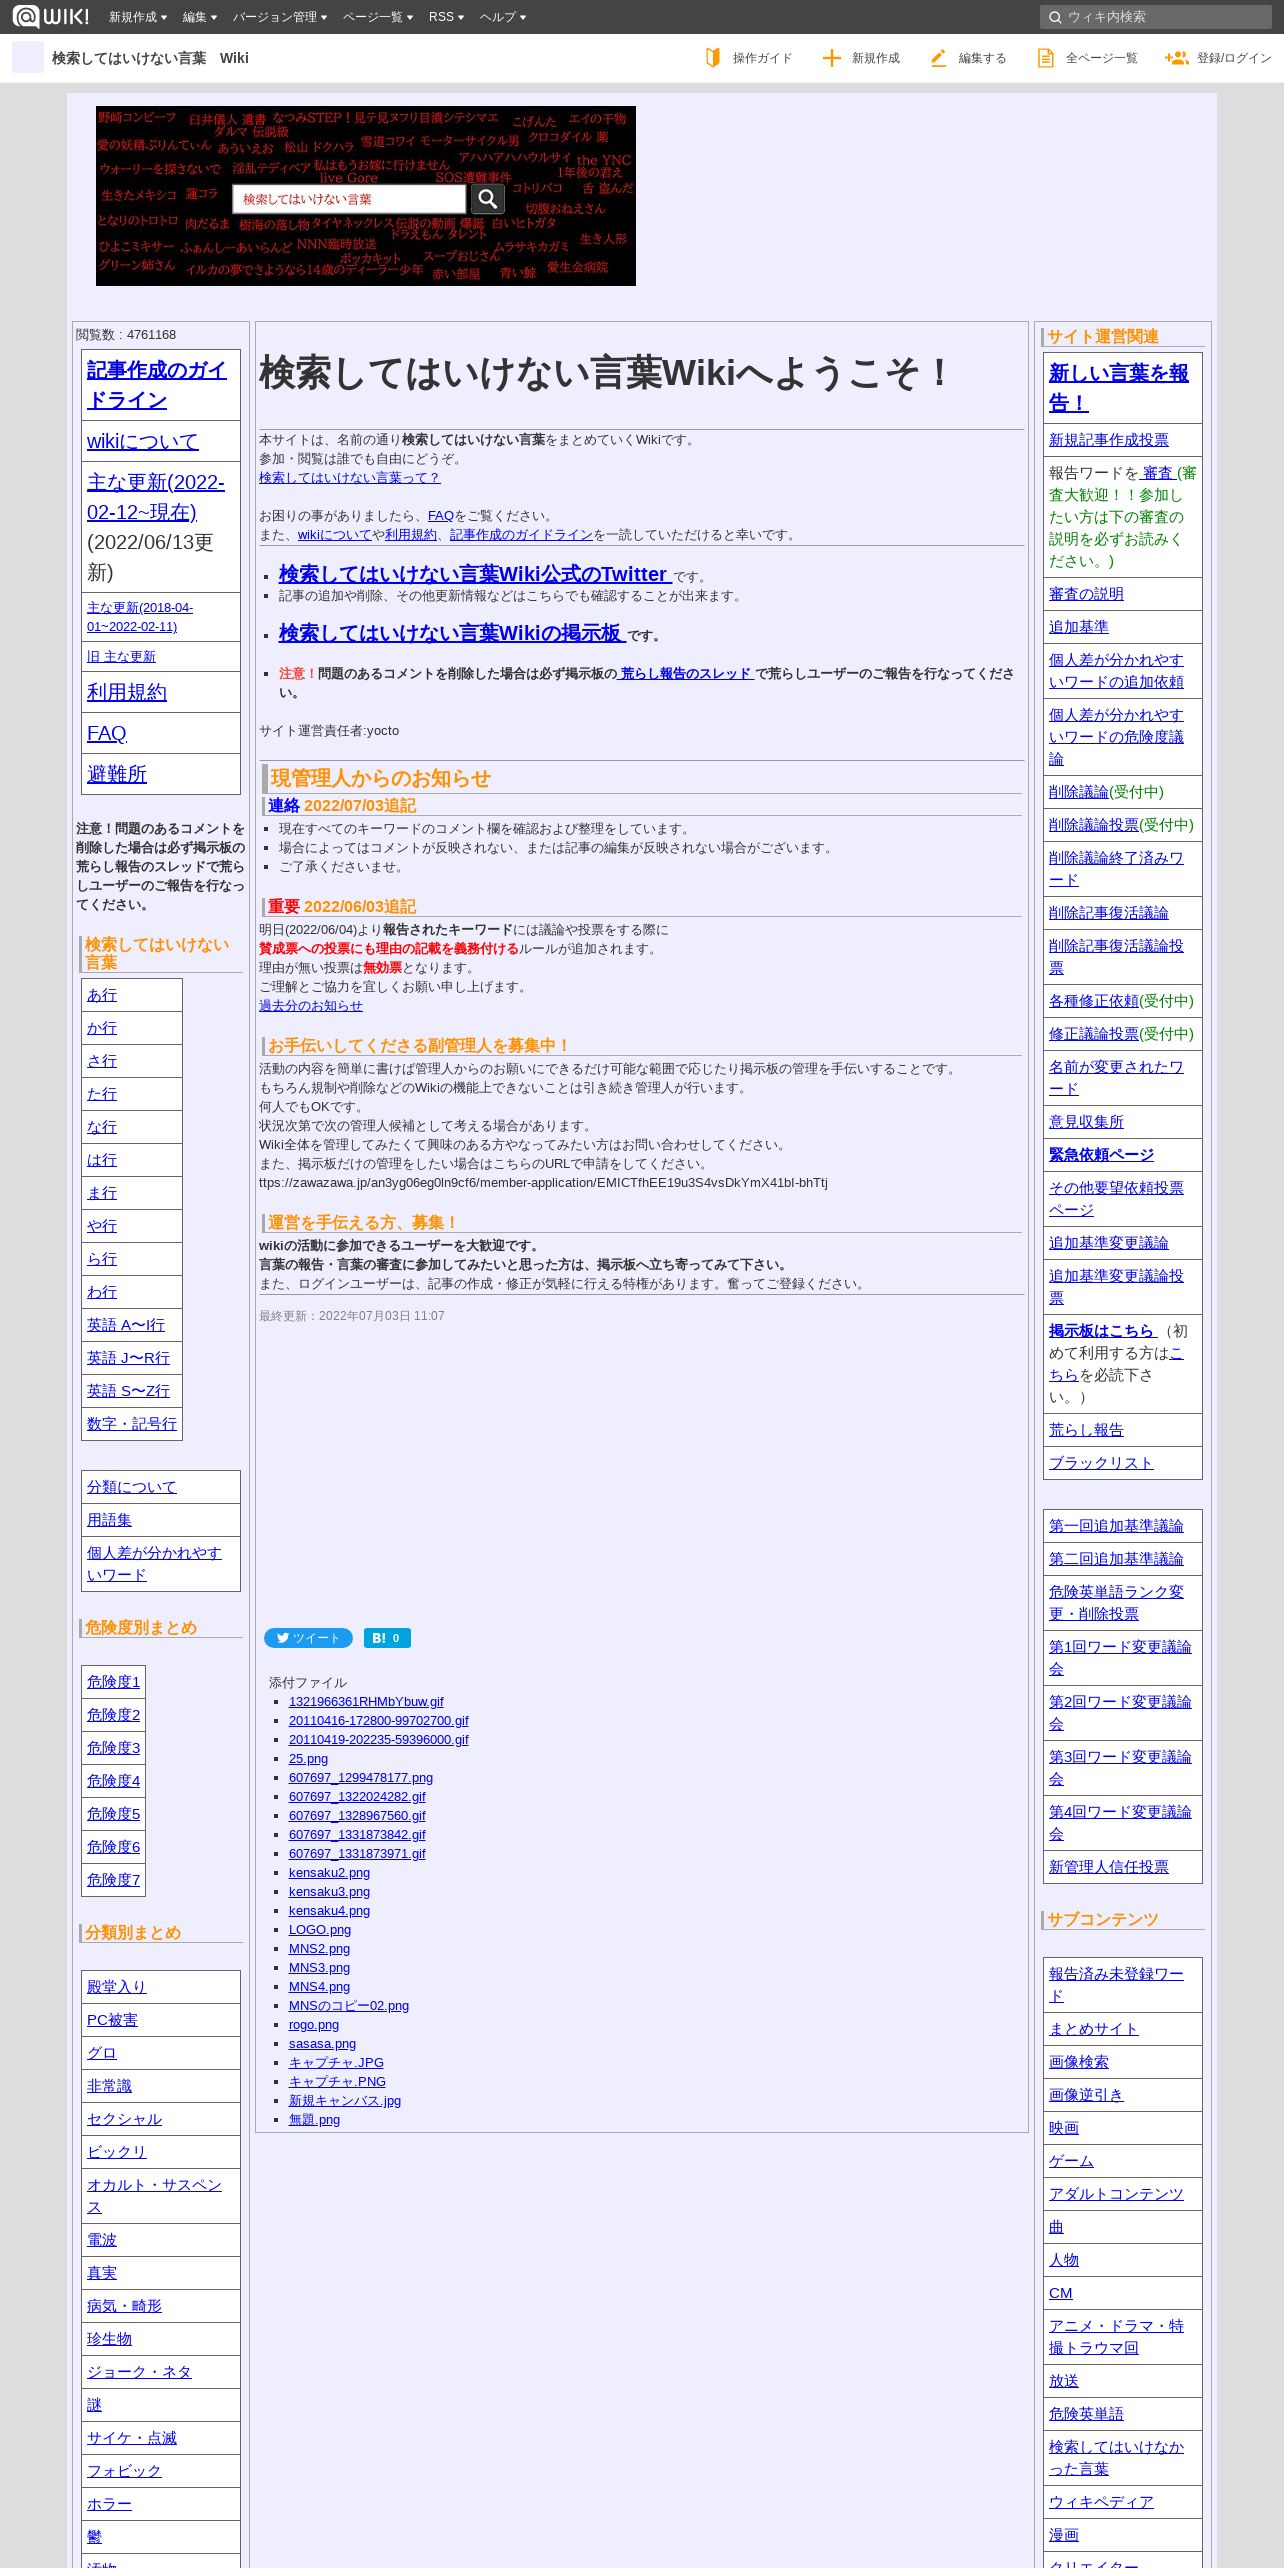Open the ページ一覧 dropdown menu
The width and height of the screenshot is (1284, 2568).
[378, 17]
